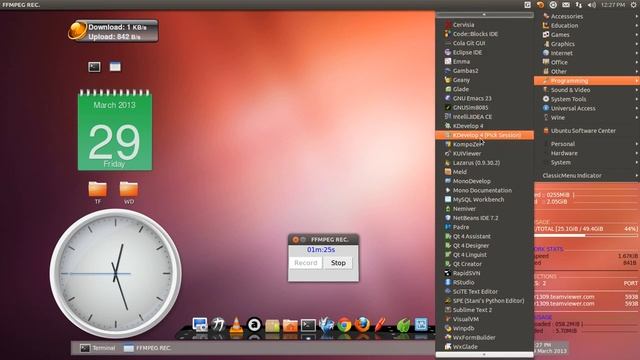Select the highlighted Programming category

click(587, 81)
